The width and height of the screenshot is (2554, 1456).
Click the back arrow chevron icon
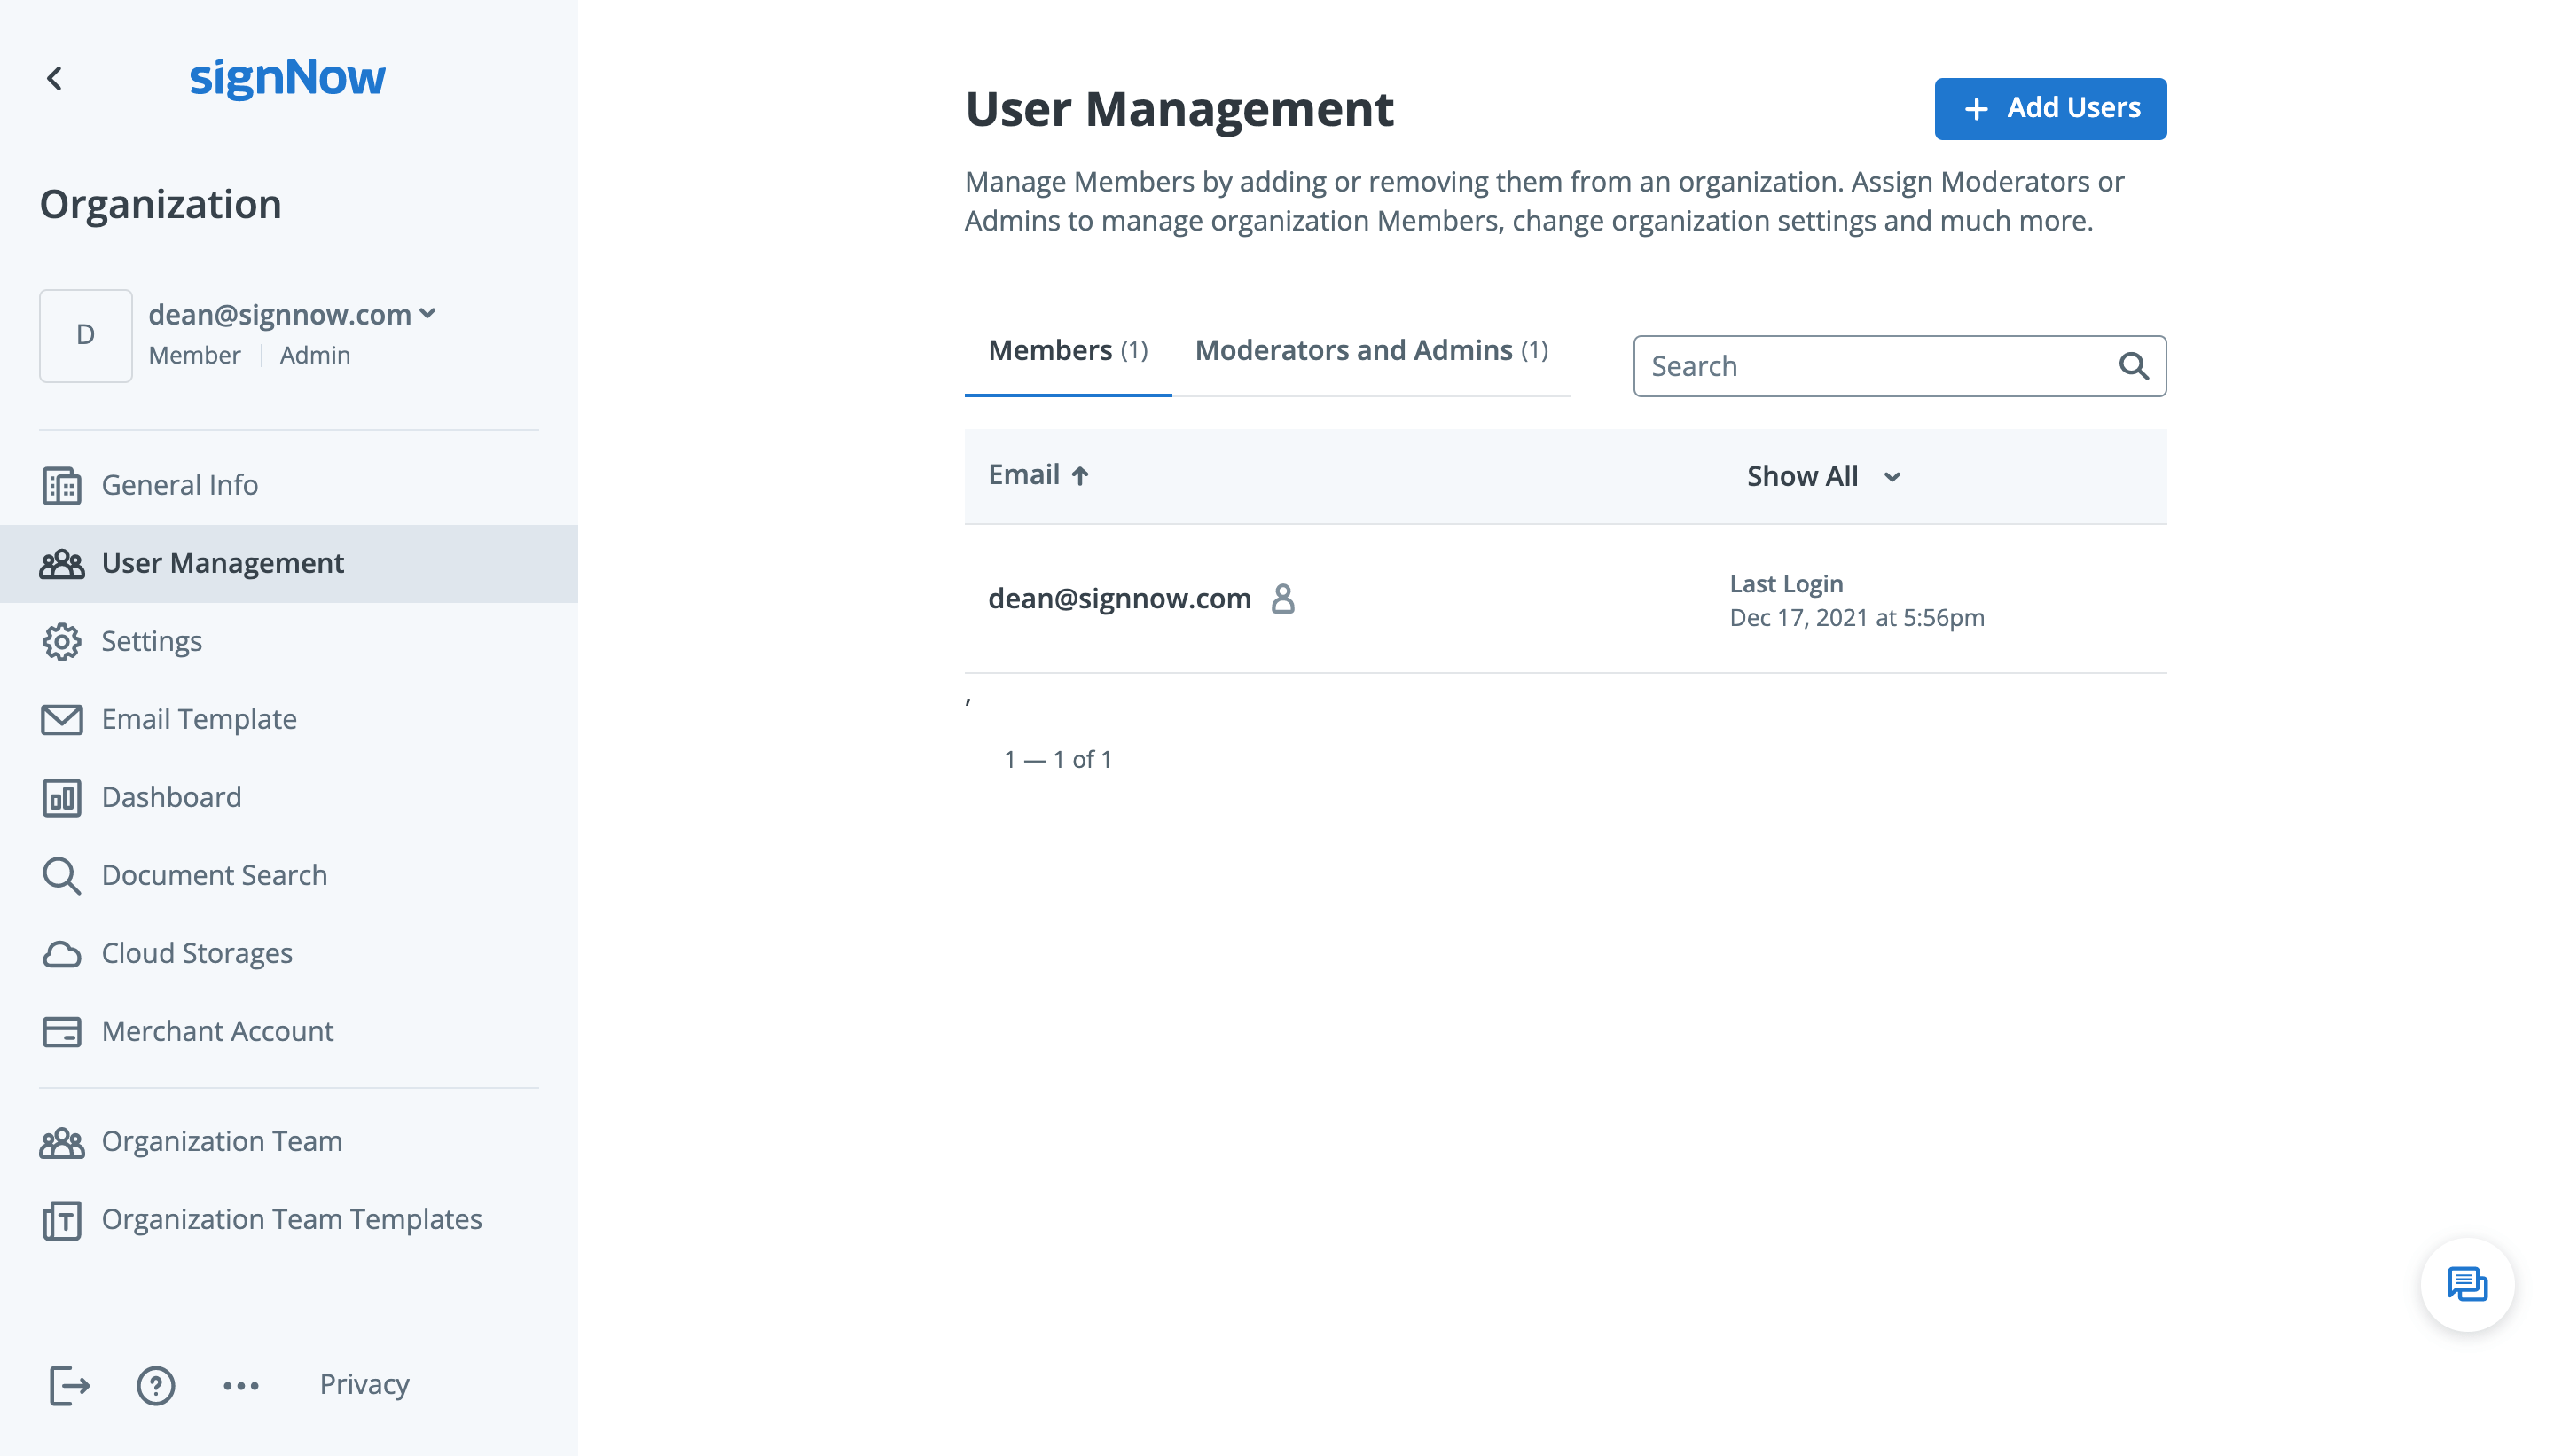(55, 78)
